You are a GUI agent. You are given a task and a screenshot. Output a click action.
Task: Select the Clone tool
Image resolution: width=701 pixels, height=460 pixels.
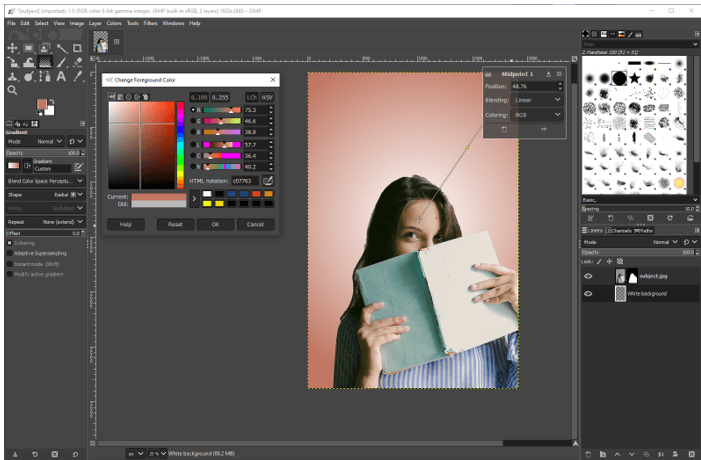pyautogui.click(x=13, y=76)
